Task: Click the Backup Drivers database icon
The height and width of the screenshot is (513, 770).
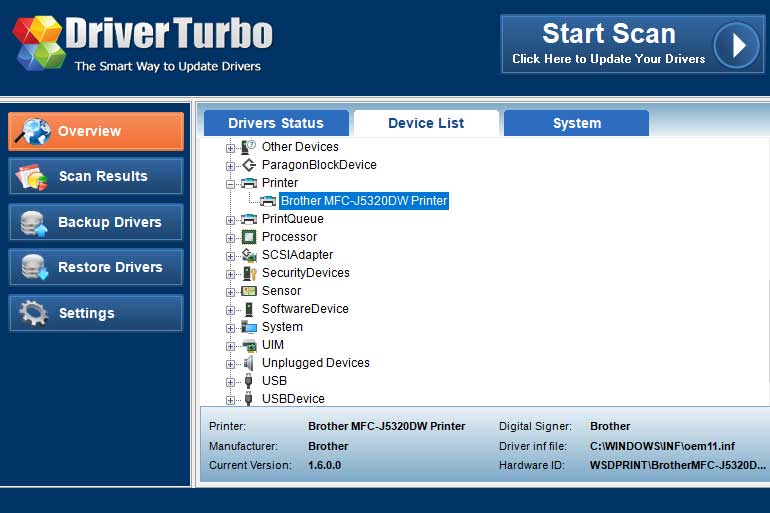Action: 33,223
